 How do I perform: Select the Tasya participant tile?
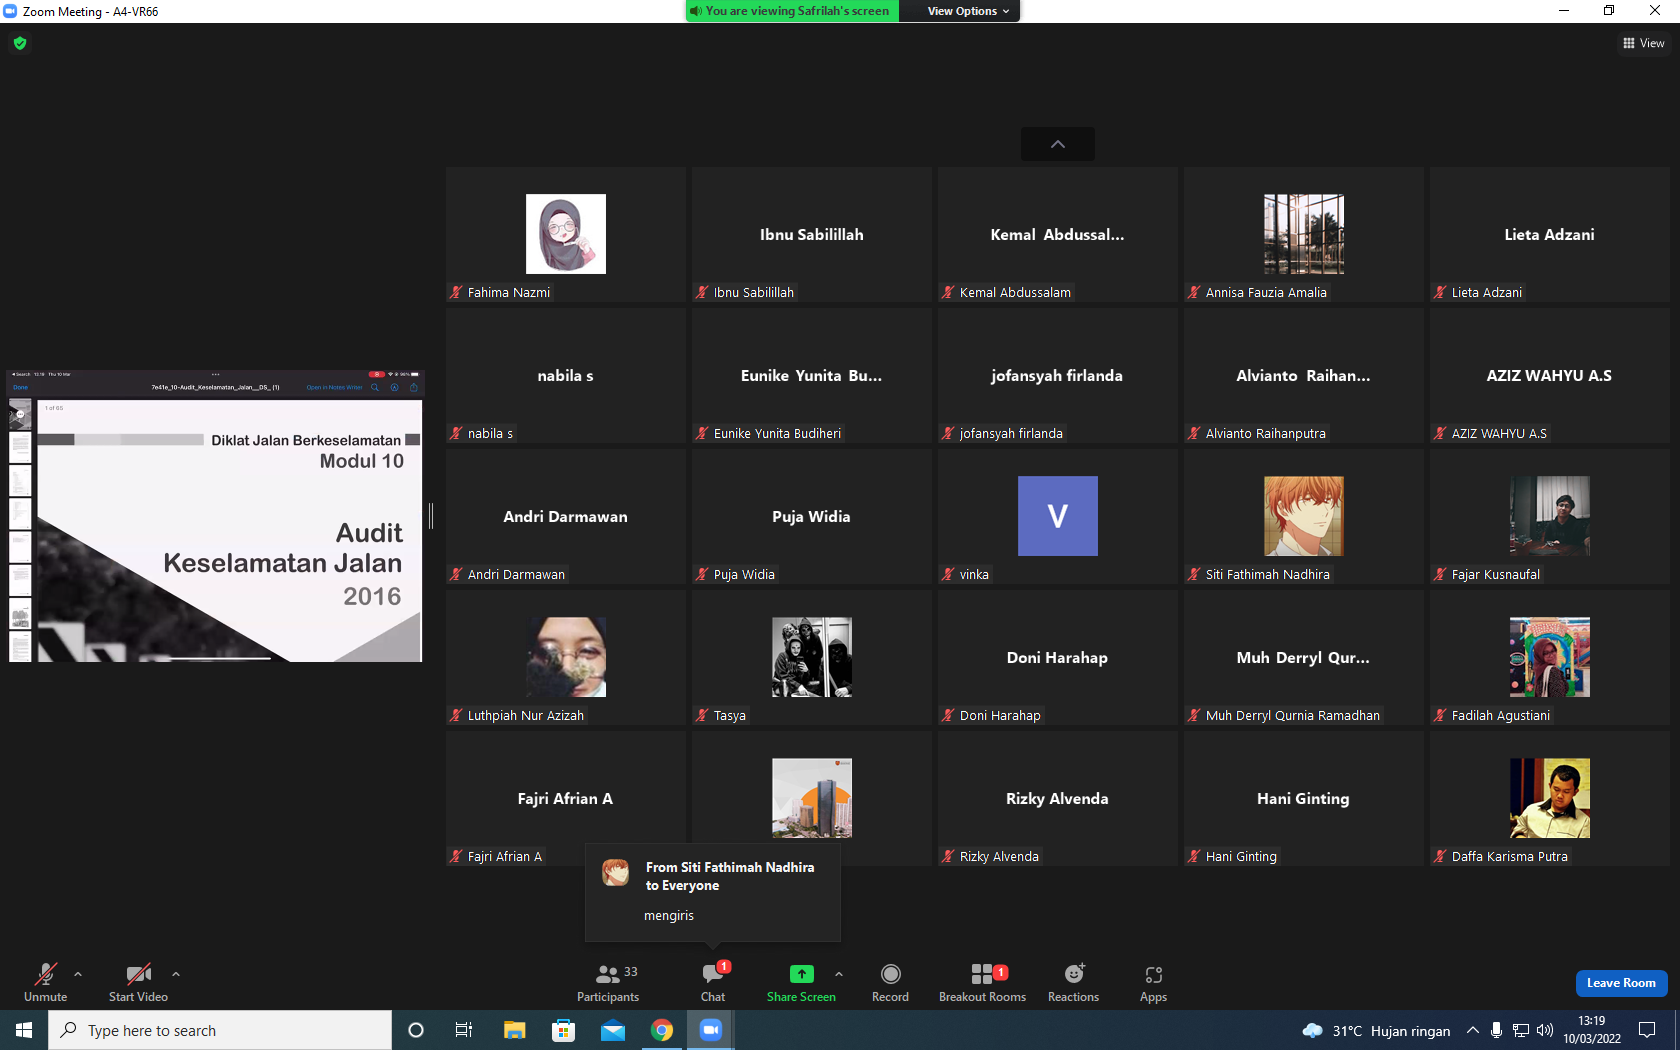tap(811, 657)
